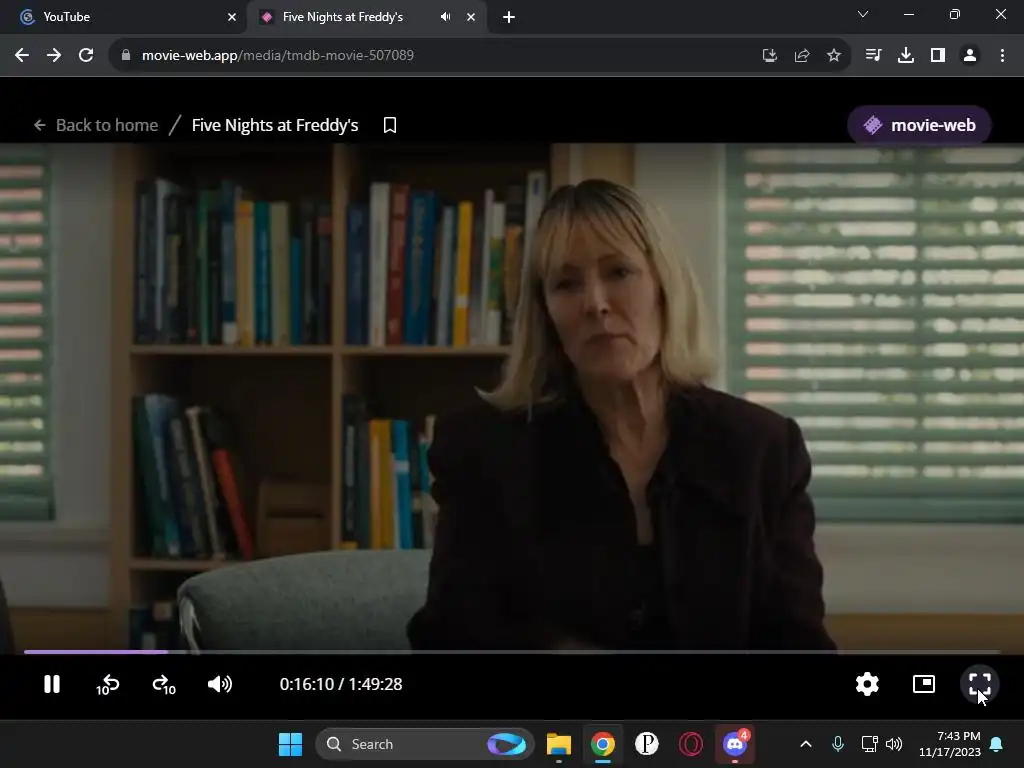Open the Windows Start menu
The image size is (1024, 768).
pos(290,744)
